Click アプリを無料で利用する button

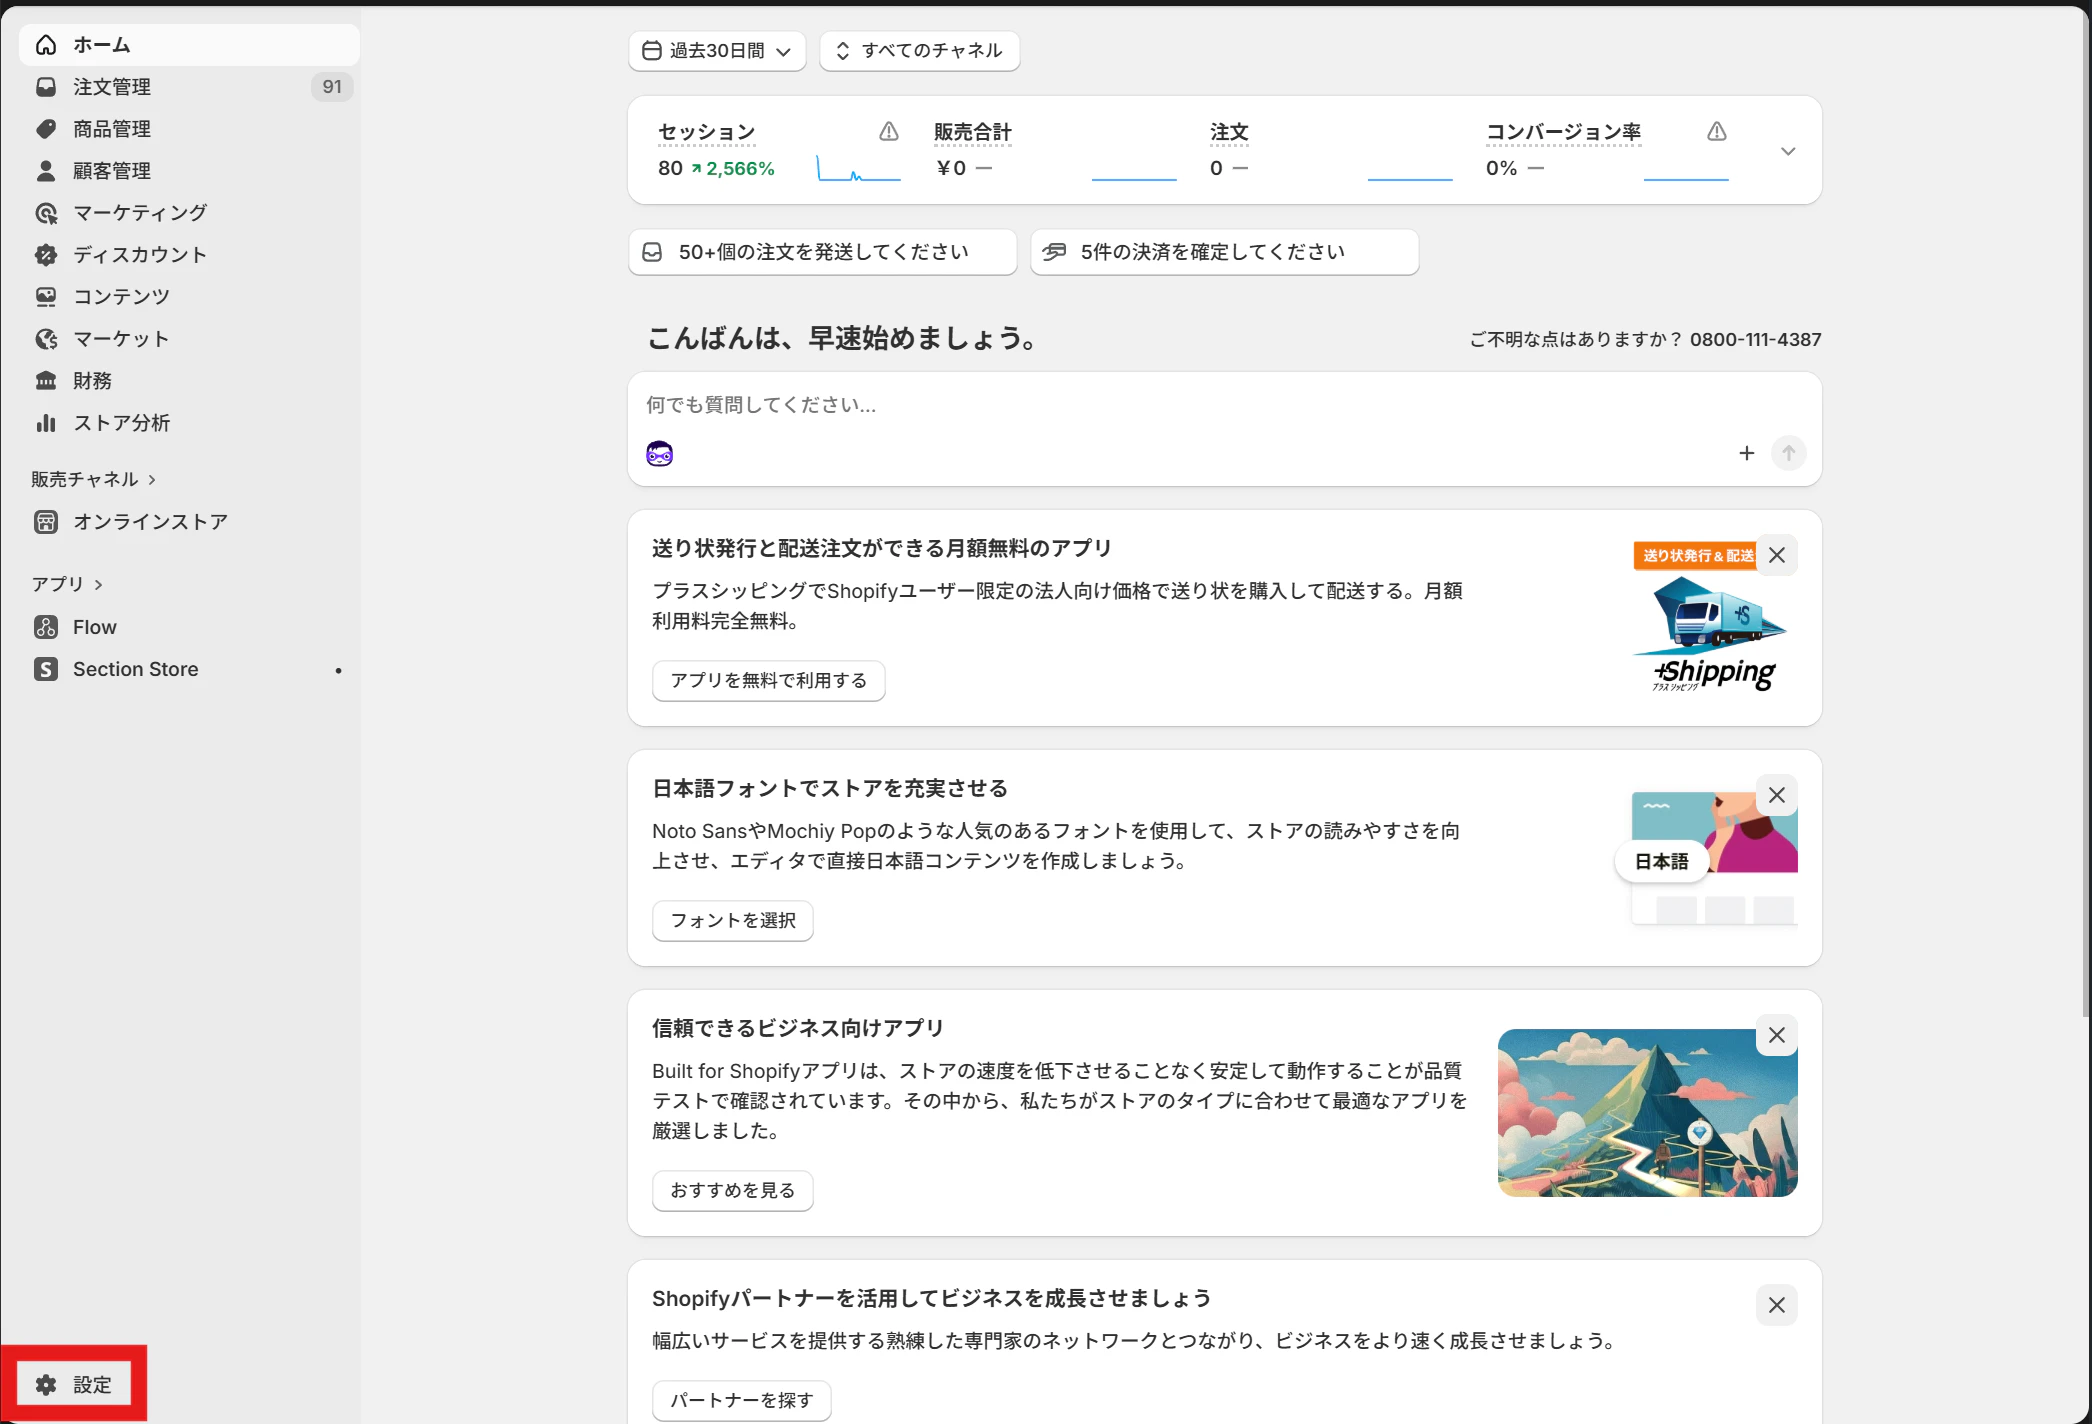click(768, 681)
